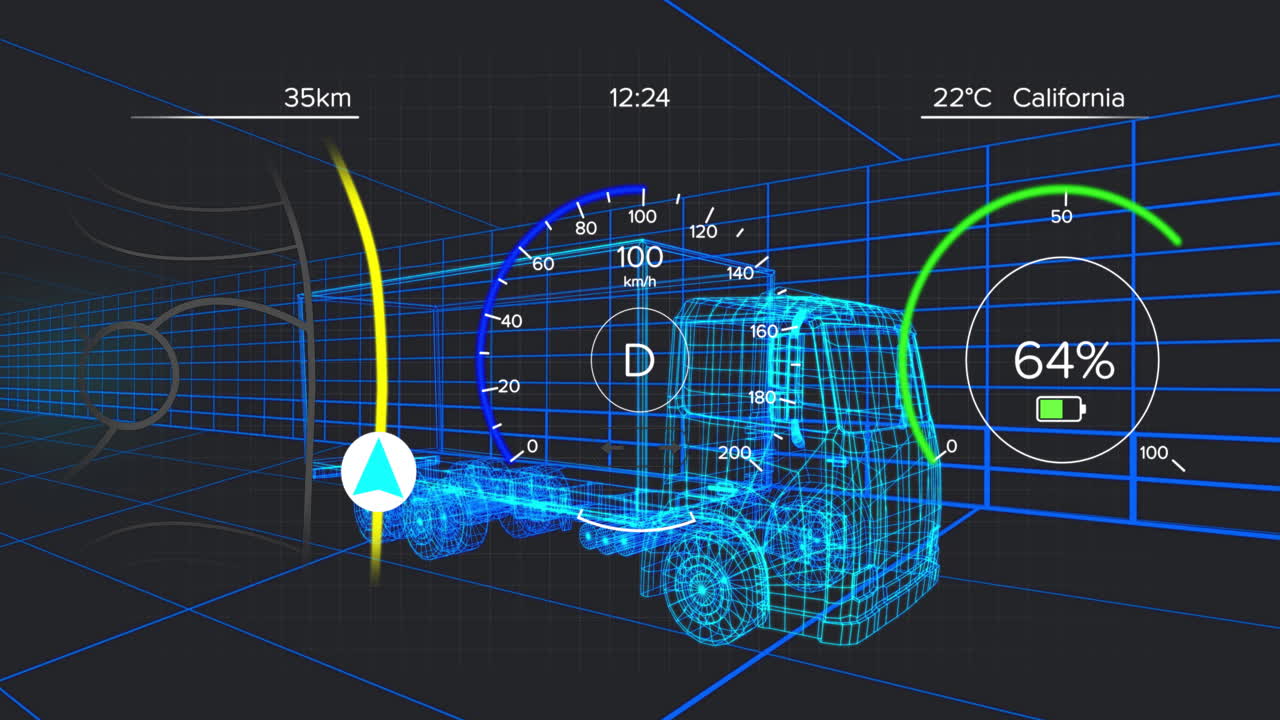Screen dimensions: 1280x720
Task: Click the California location label
Action: click(x=1069, y=98)
